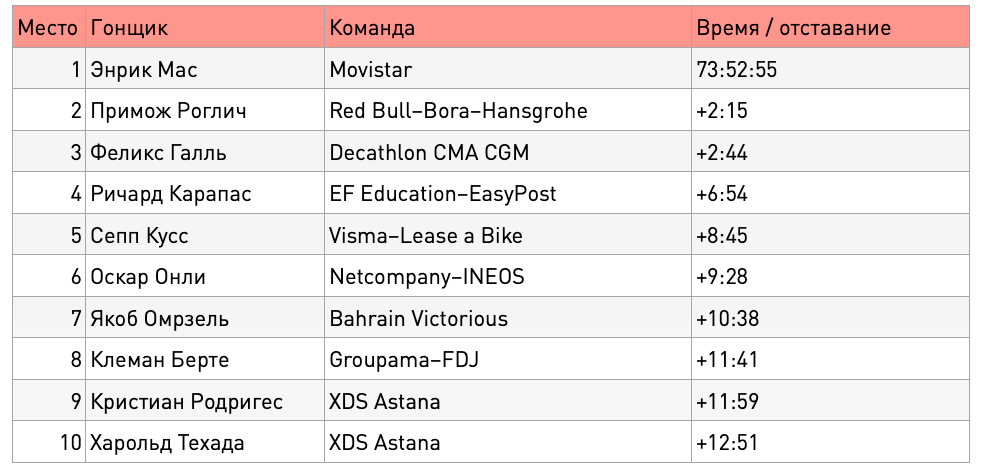Image resolution: width=981 pixels, height=475 pixels.
Task: Click the Команда column header
Action: tap(507, 28)
